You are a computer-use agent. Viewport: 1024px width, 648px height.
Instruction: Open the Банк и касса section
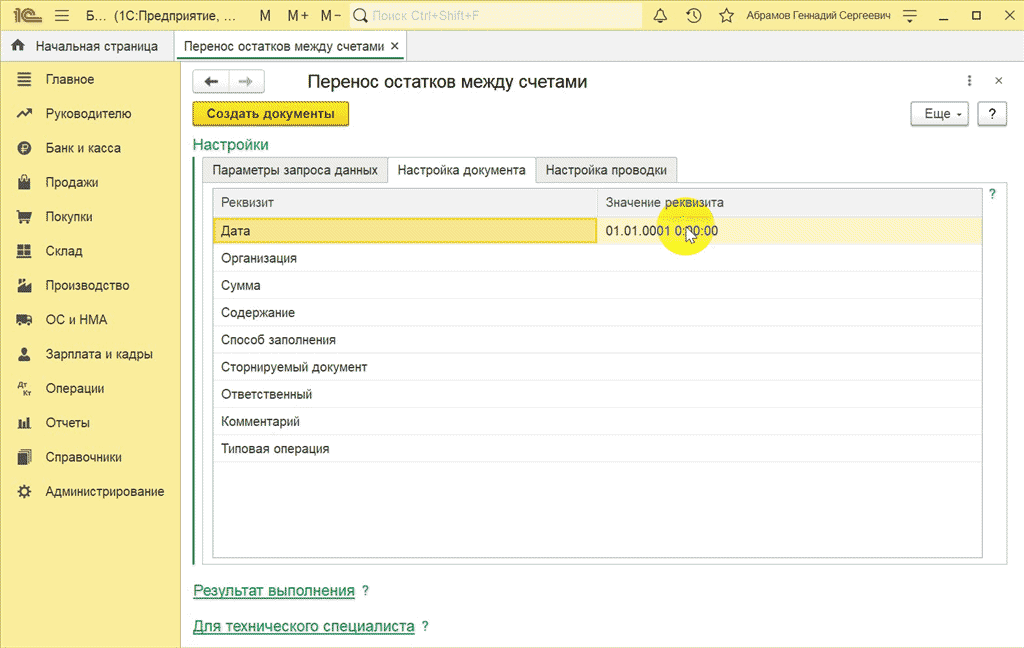coord(83,148)
